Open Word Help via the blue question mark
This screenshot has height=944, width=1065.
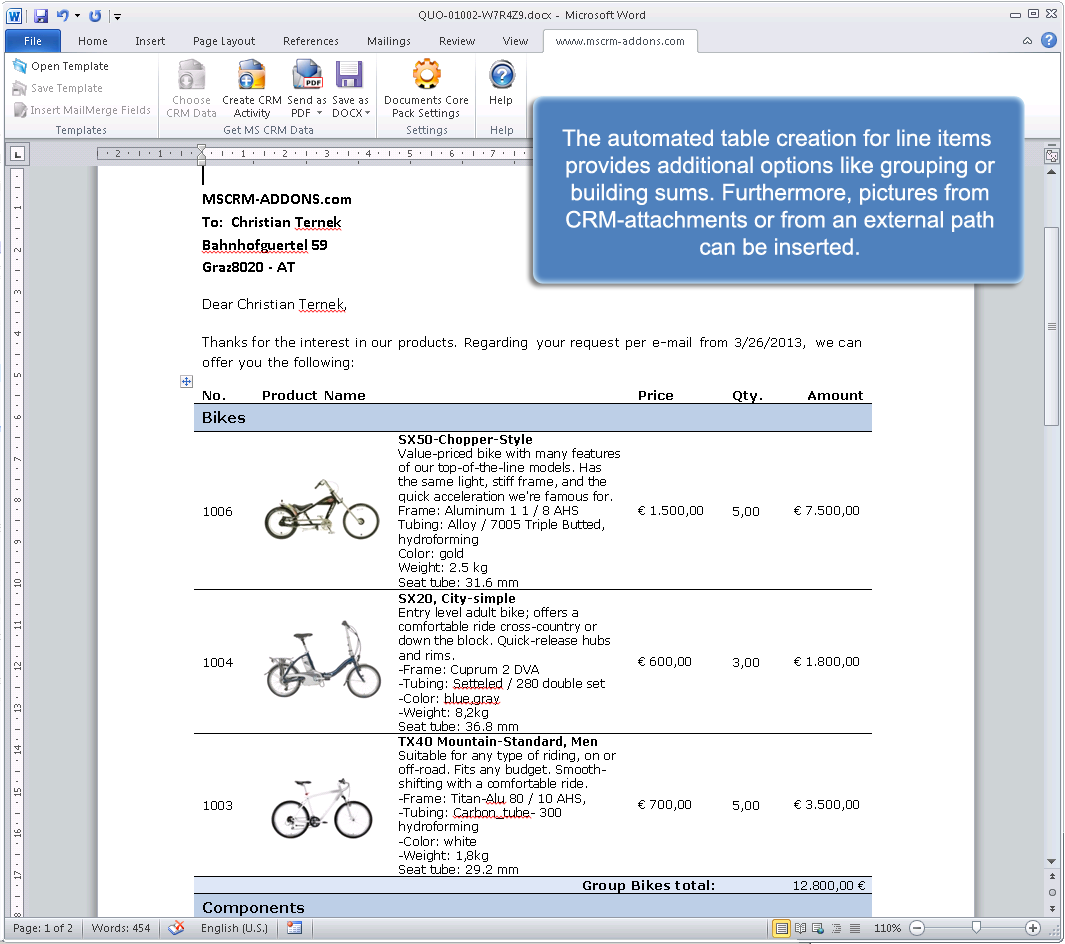[1049, 41]
